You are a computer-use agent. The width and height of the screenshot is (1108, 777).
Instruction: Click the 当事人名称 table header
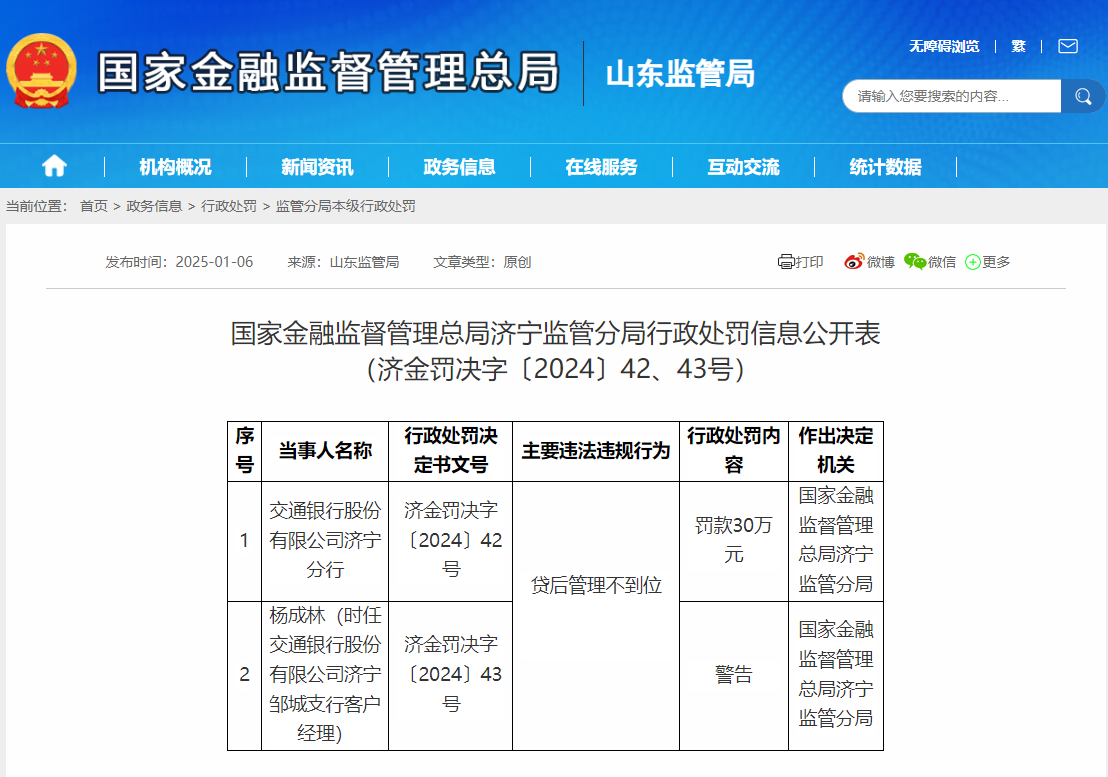(325, 451)
